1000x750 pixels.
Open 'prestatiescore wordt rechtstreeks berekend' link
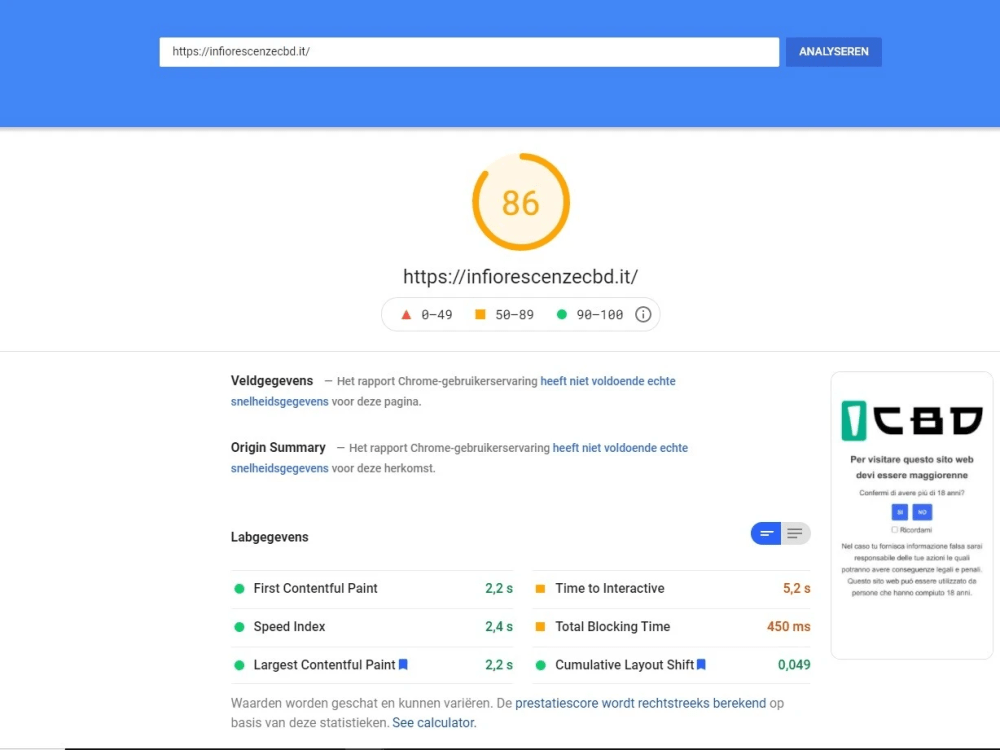click(640, 703)
